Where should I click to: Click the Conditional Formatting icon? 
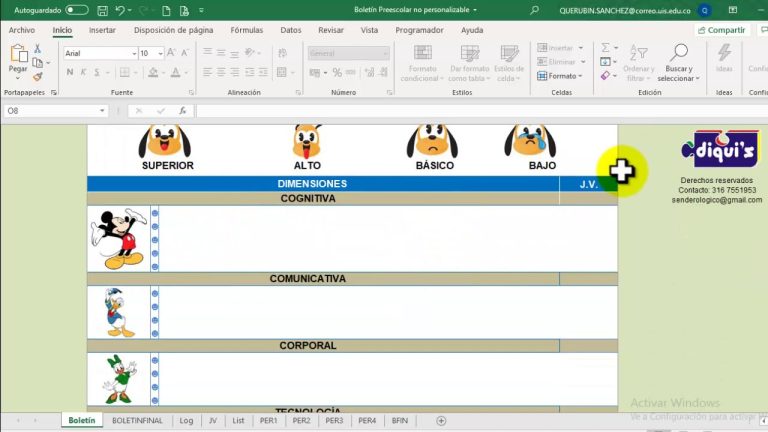(x=422, y=53)
